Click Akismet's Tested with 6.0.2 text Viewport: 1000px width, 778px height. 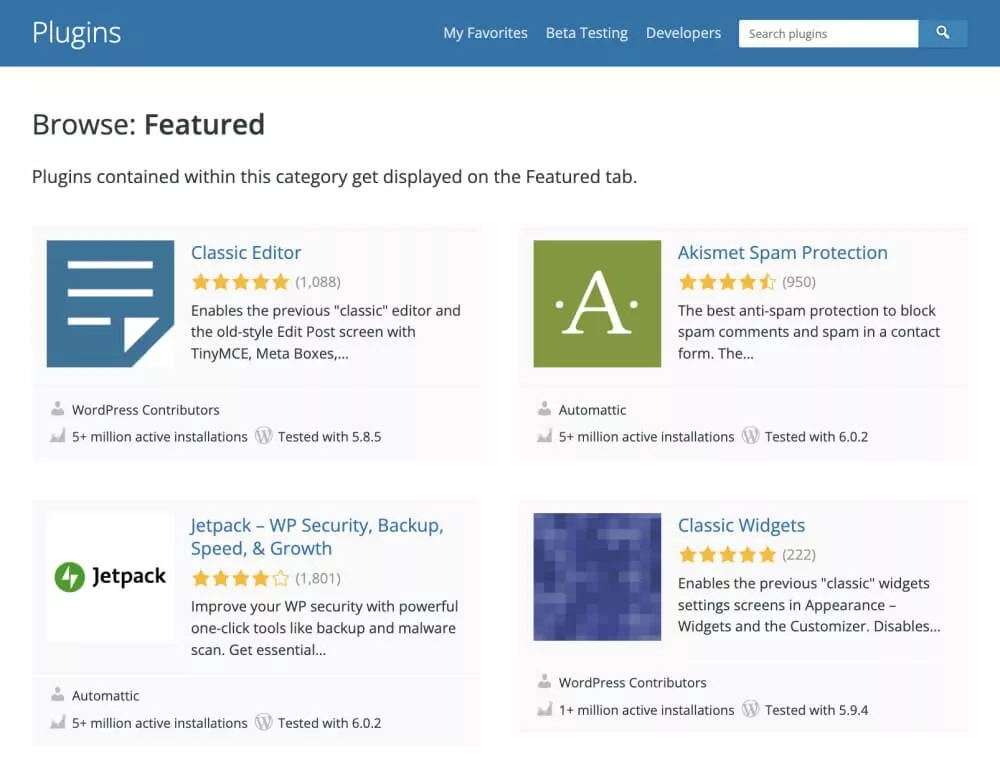816,437
